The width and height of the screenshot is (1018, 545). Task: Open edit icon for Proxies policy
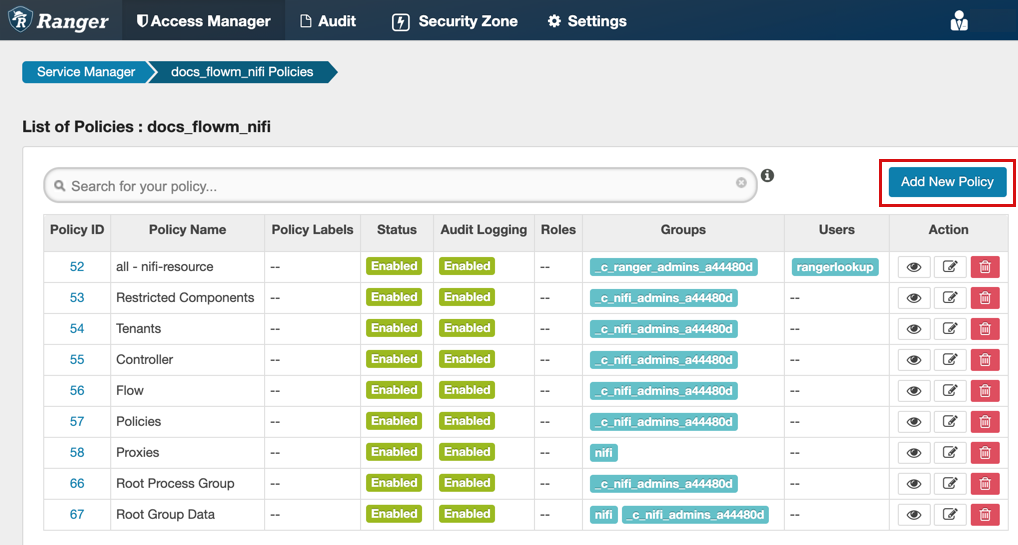click(x=950, y=453)
